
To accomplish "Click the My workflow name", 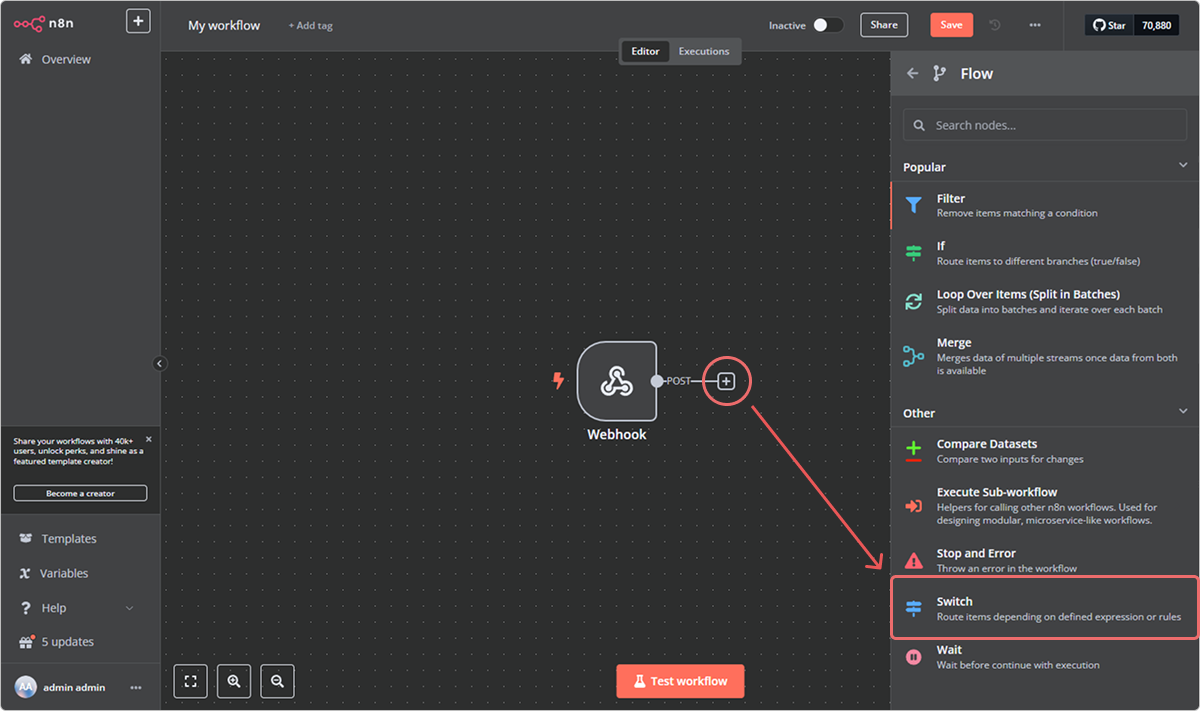I will (224, 26).
